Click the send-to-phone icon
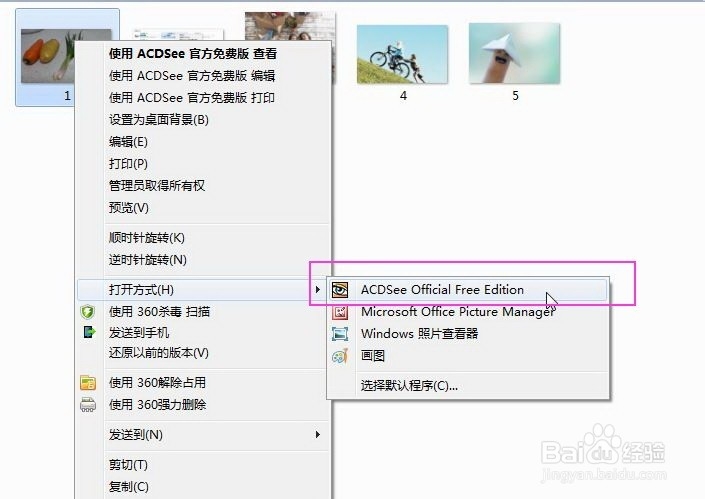Viewport: 705px width, 499px height. click(x=89, y=332)
